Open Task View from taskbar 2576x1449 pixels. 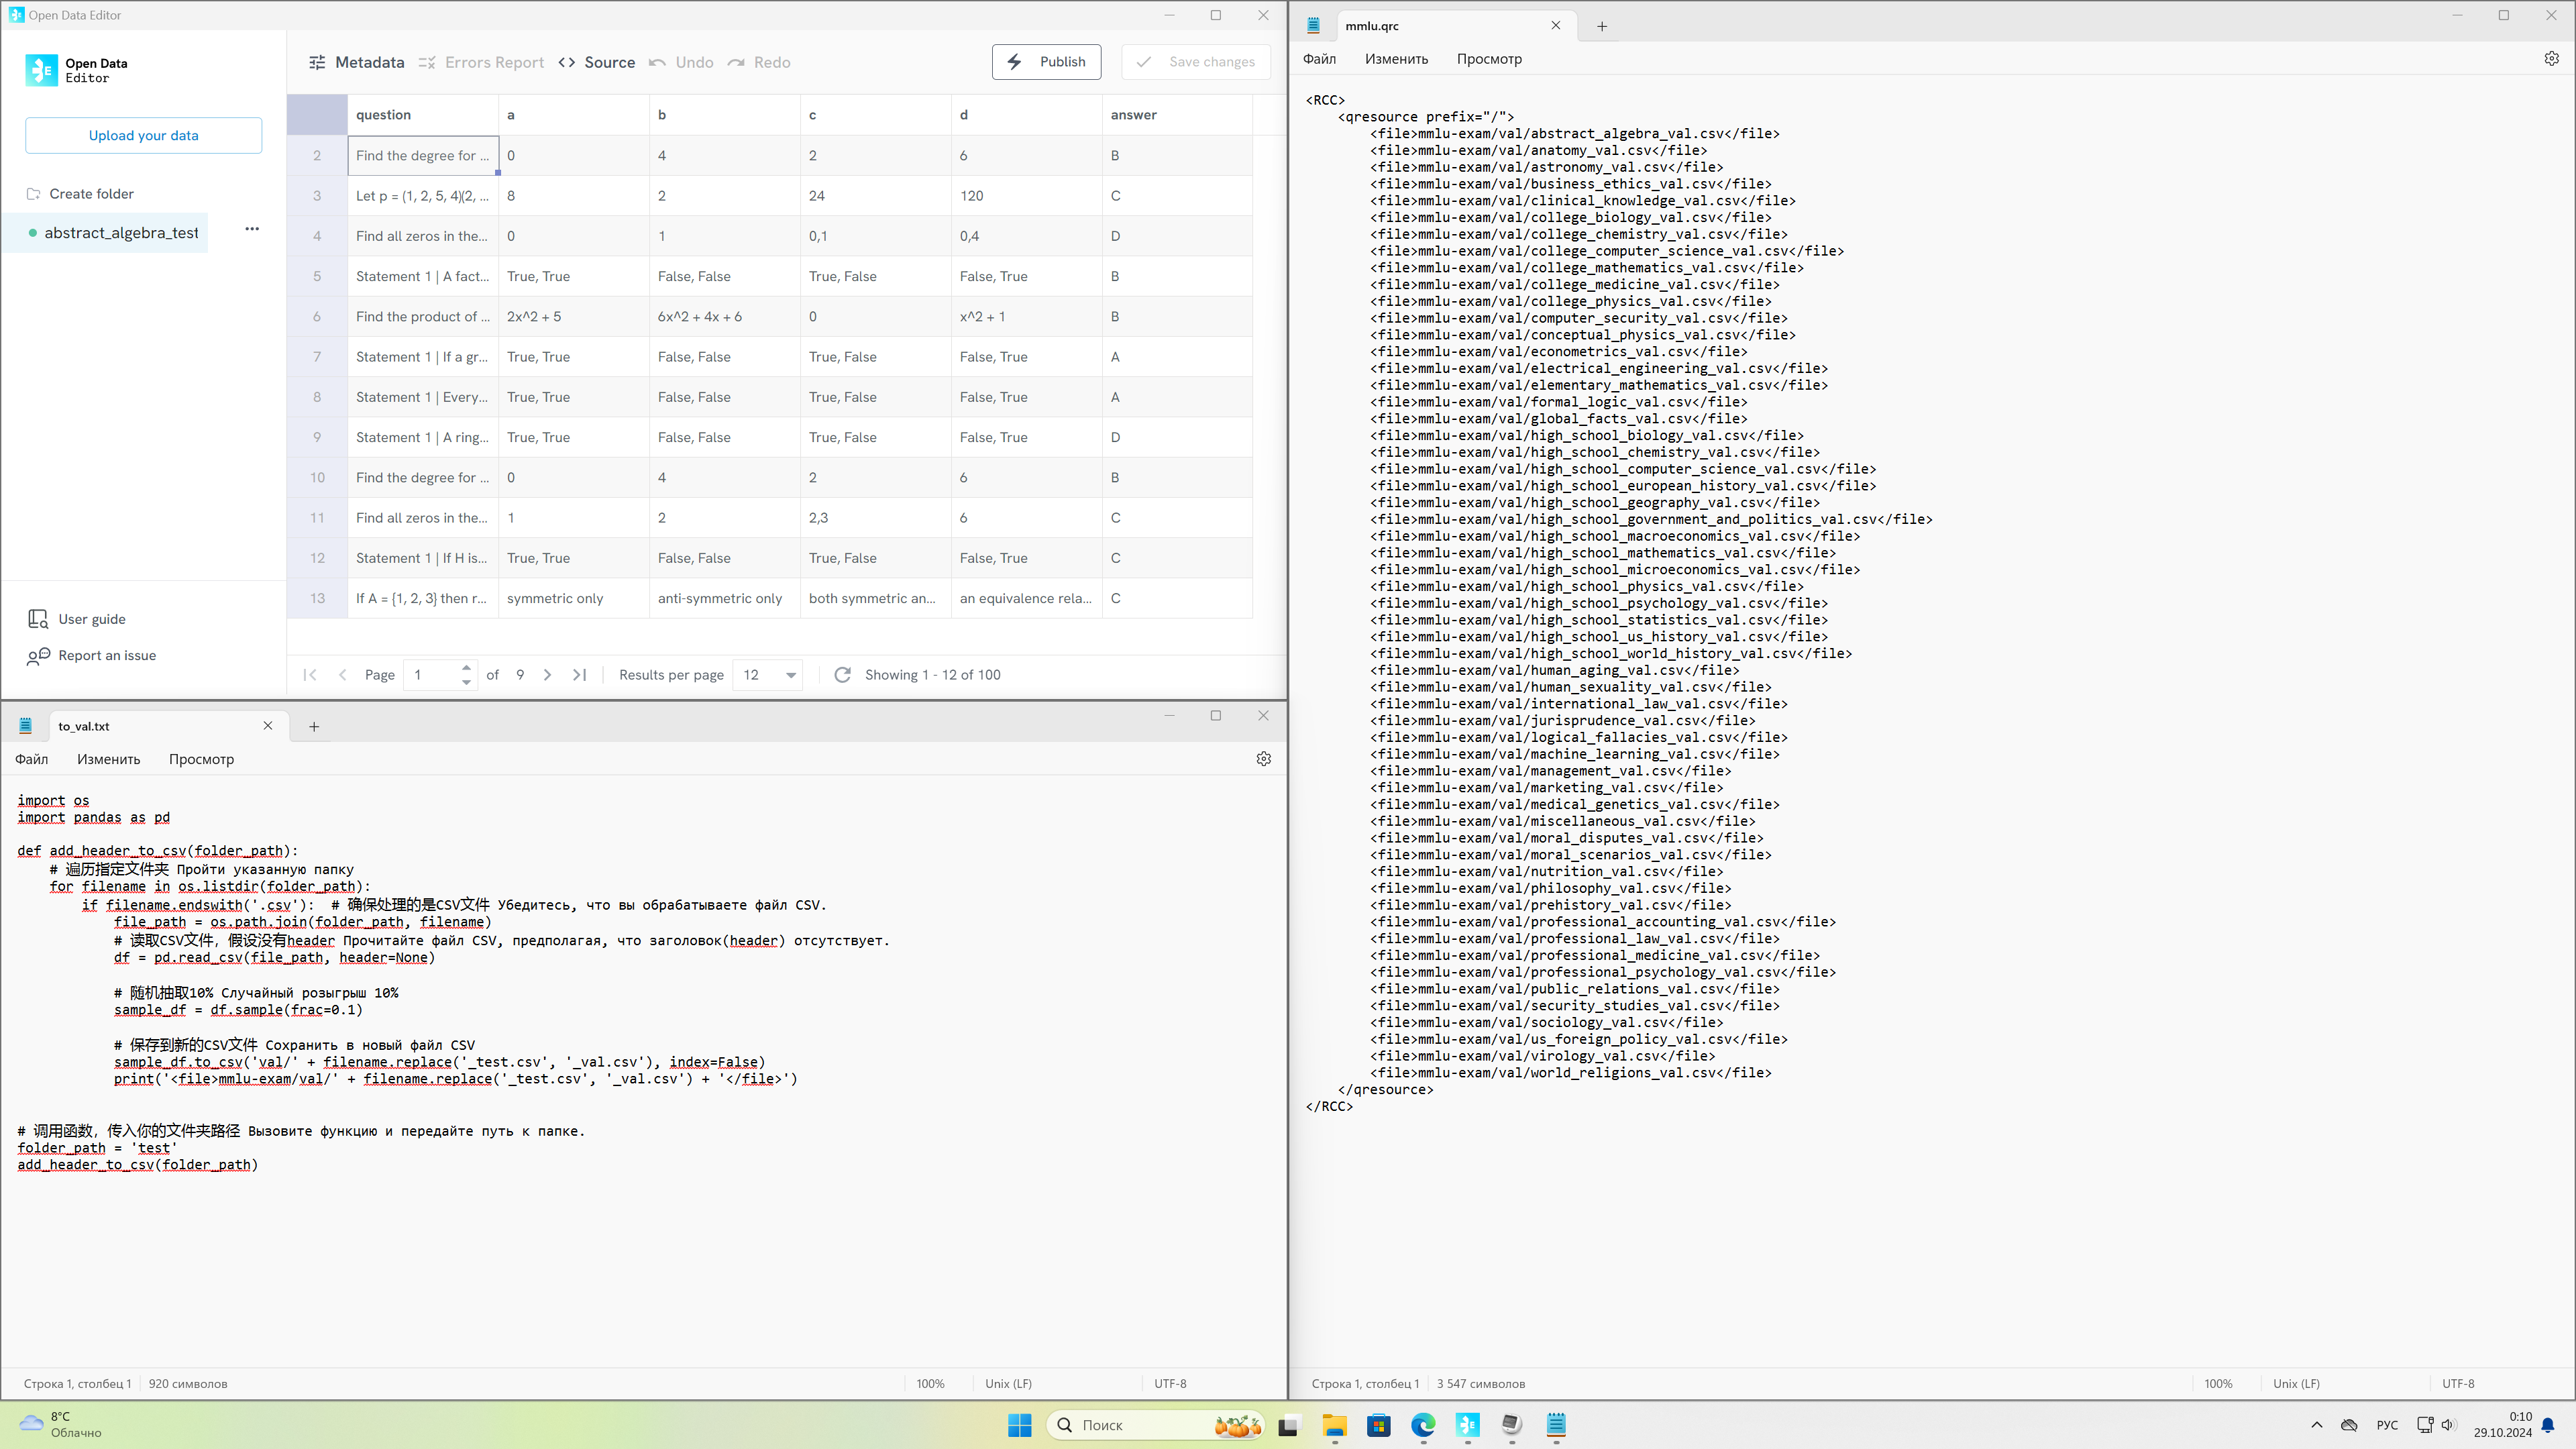1288,1425
